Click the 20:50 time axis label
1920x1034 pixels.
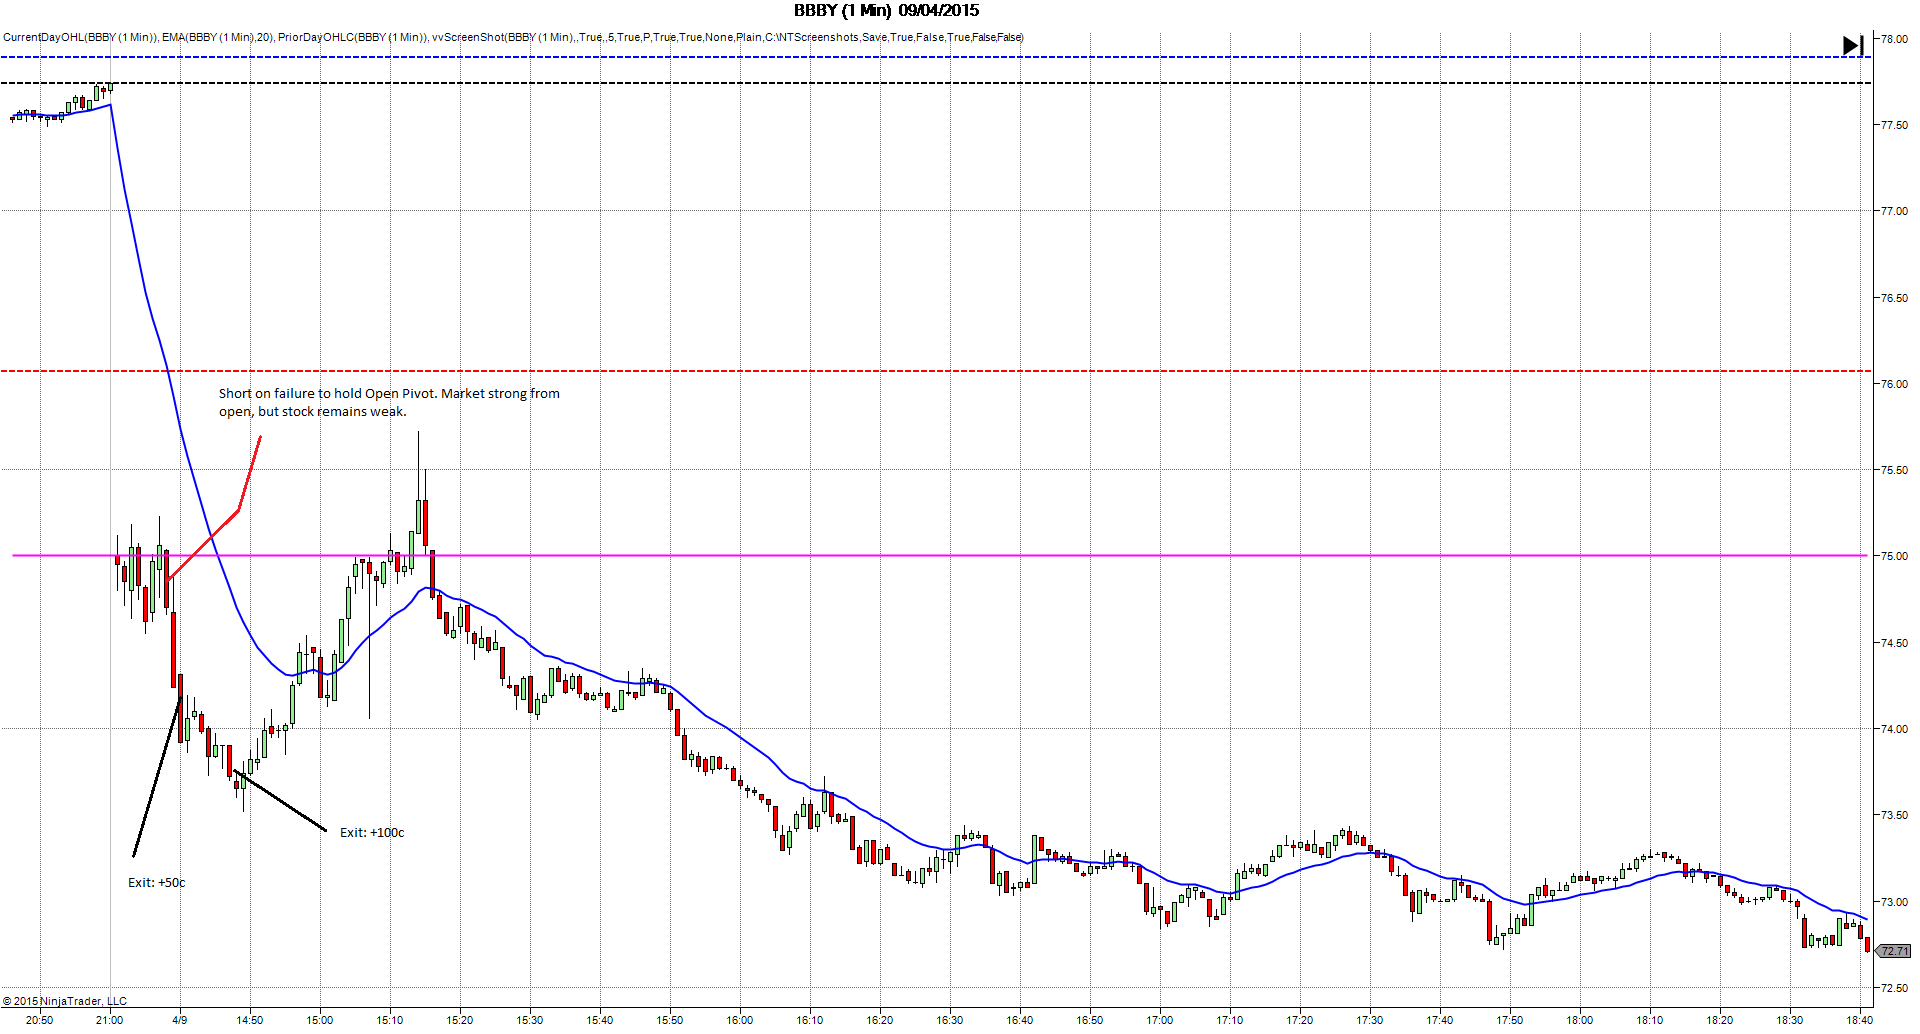click(x=40, y=1020)
